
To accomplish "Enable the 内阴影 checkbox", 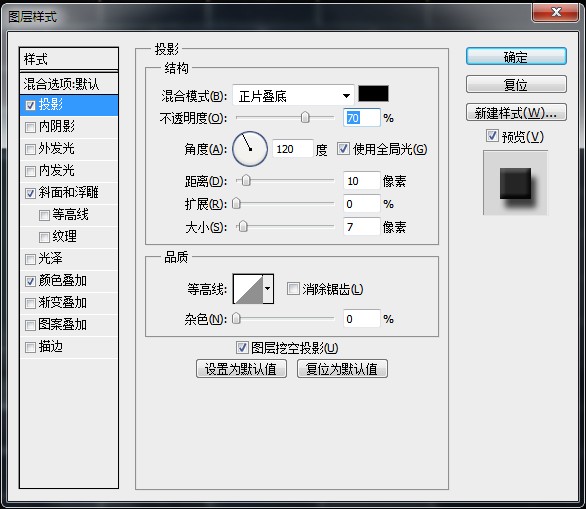I will coord(30,127).
